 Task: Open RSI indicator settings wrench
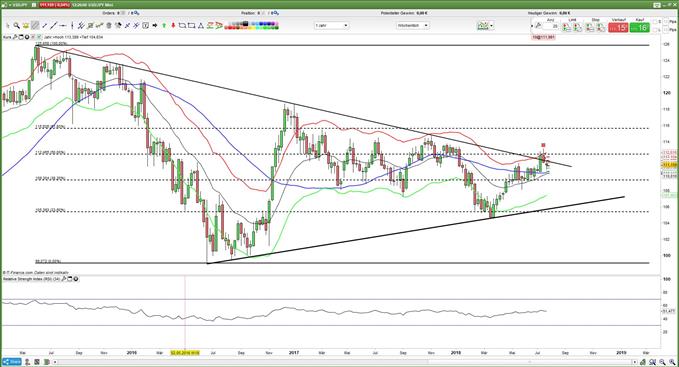(x=64, y=279)
